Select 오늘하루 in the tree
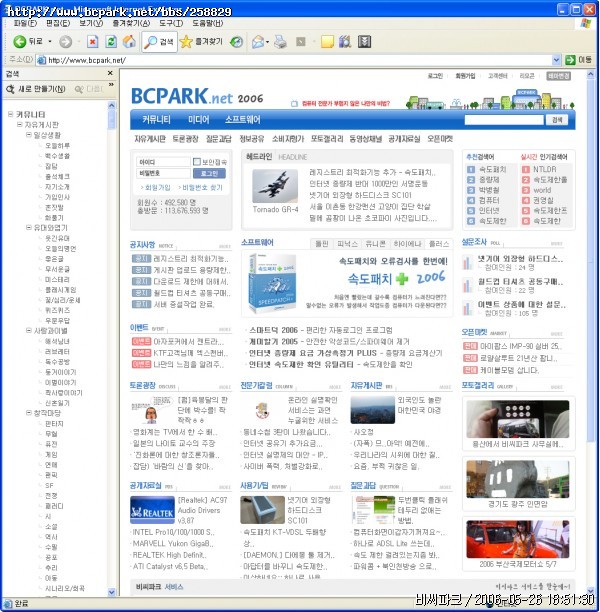The height and width of the screenshot is (612, 600). pyautogui.click(x=57, y=146)
